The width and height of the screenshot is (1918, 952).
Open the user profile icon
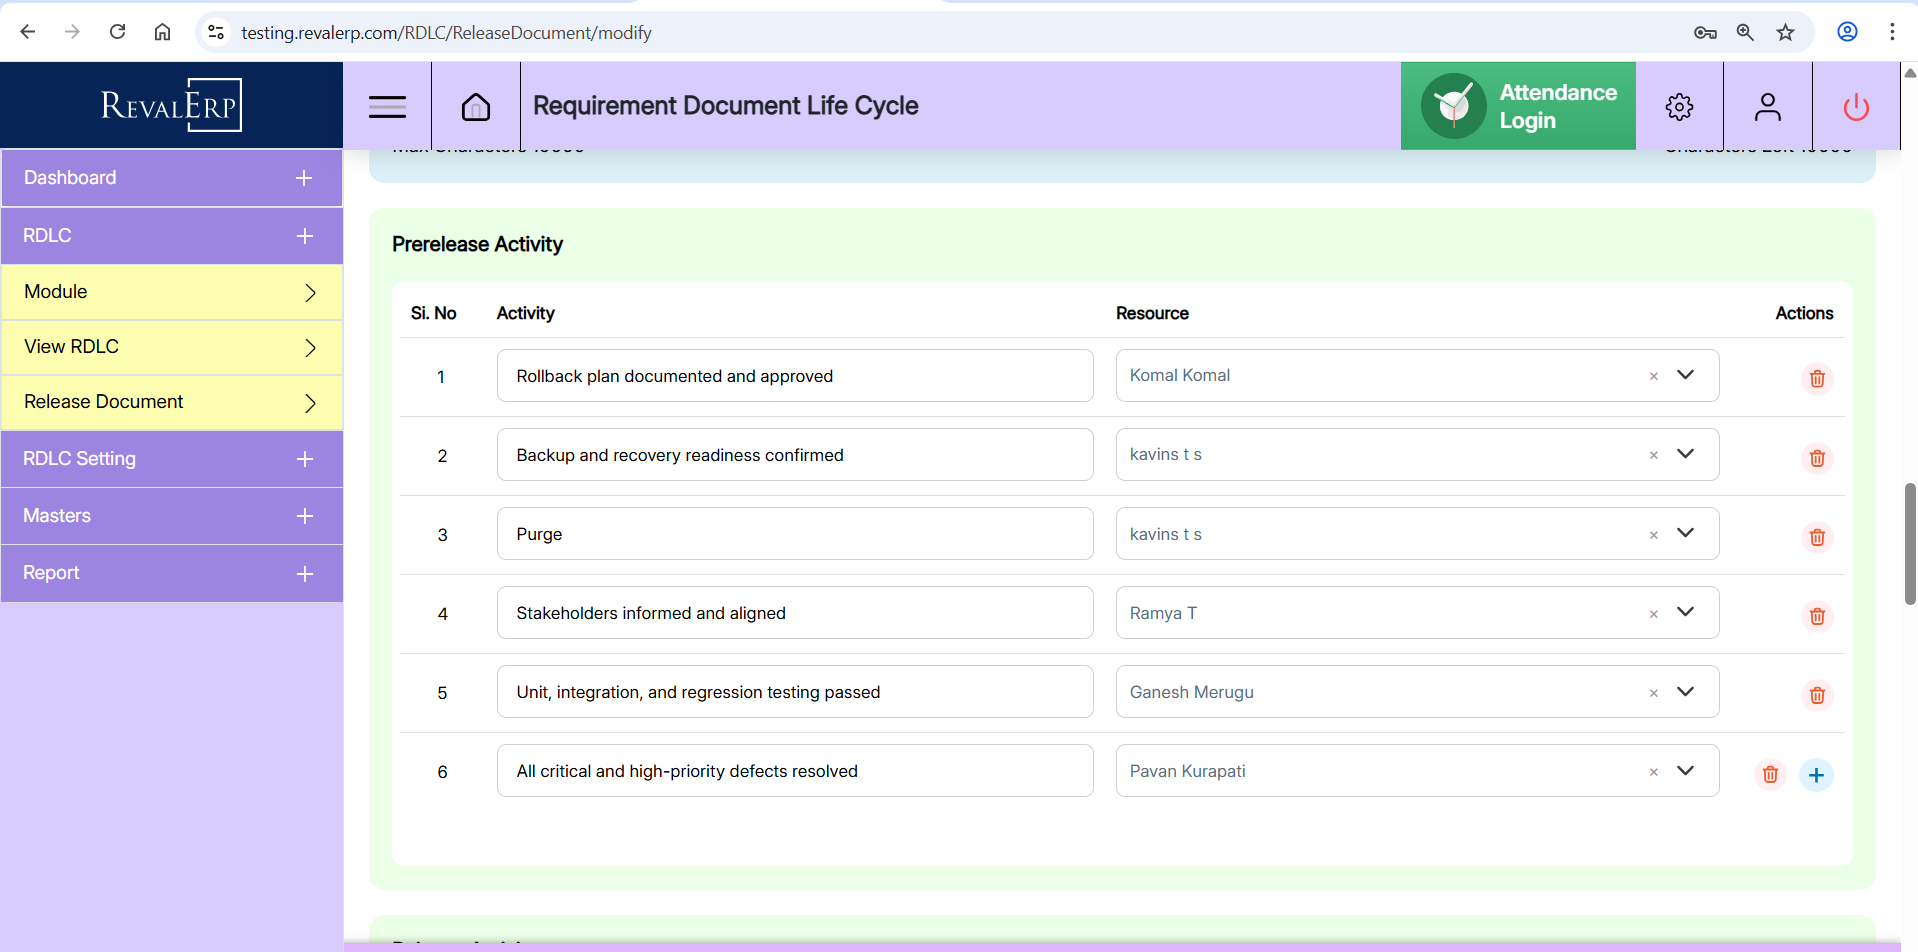coord(1767,106)
